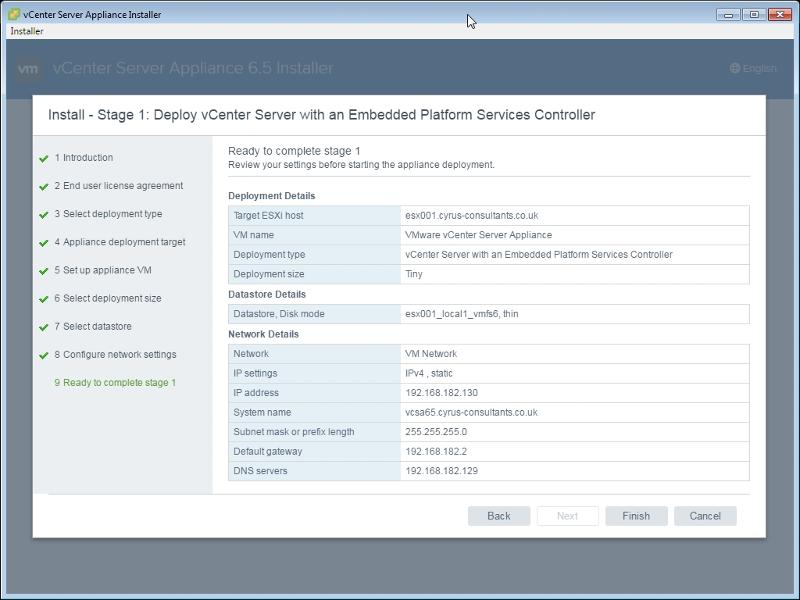This screenshot has width=800, height=600.
Task: Click the Deployment Details heading
Action: [x=271, y=196]
